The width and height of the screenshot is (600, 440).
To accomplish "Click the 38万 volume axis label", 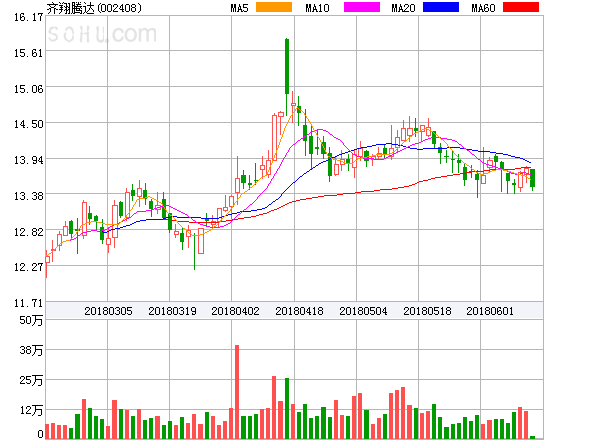I will pyautogui.click(x=31, y=350).
